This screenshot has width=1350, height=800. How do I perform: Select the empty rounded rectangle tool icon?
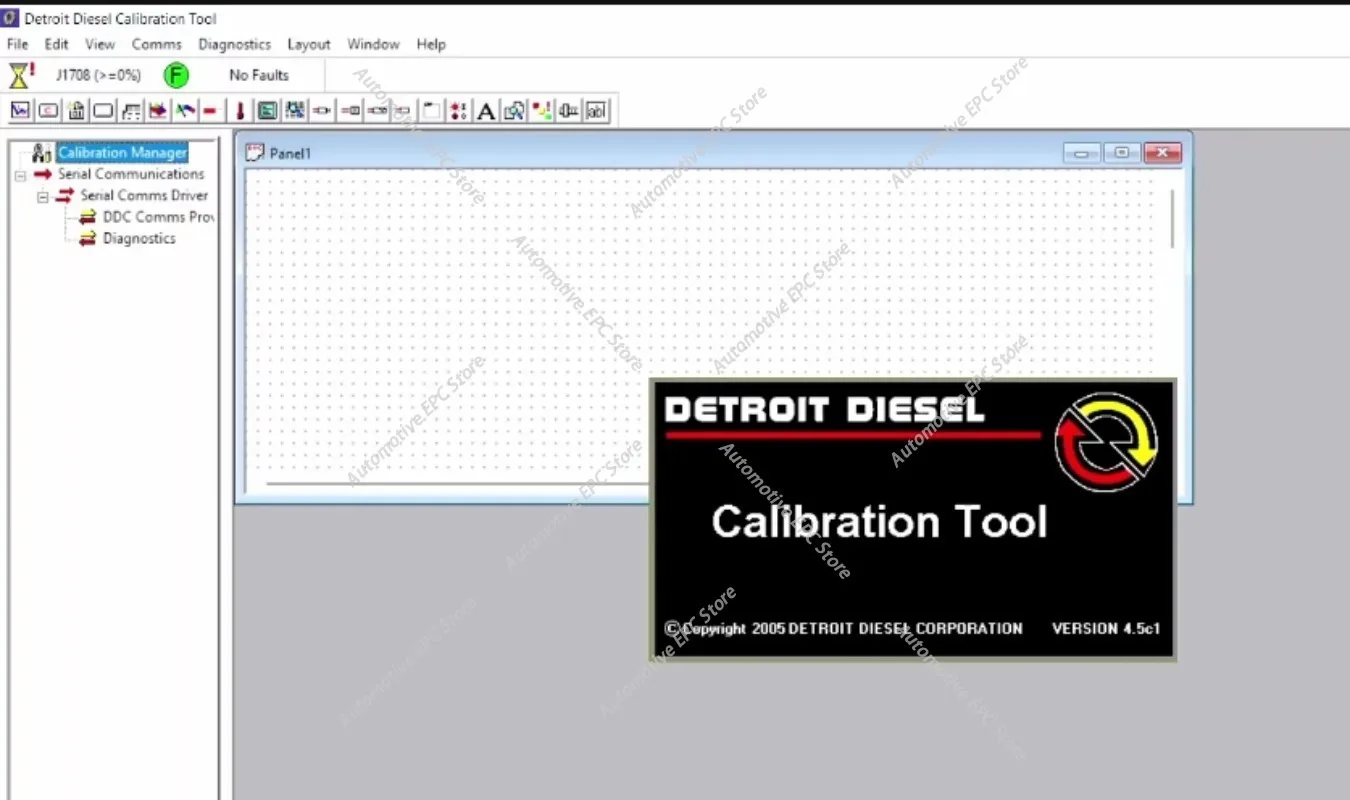[x=103, y=110]
